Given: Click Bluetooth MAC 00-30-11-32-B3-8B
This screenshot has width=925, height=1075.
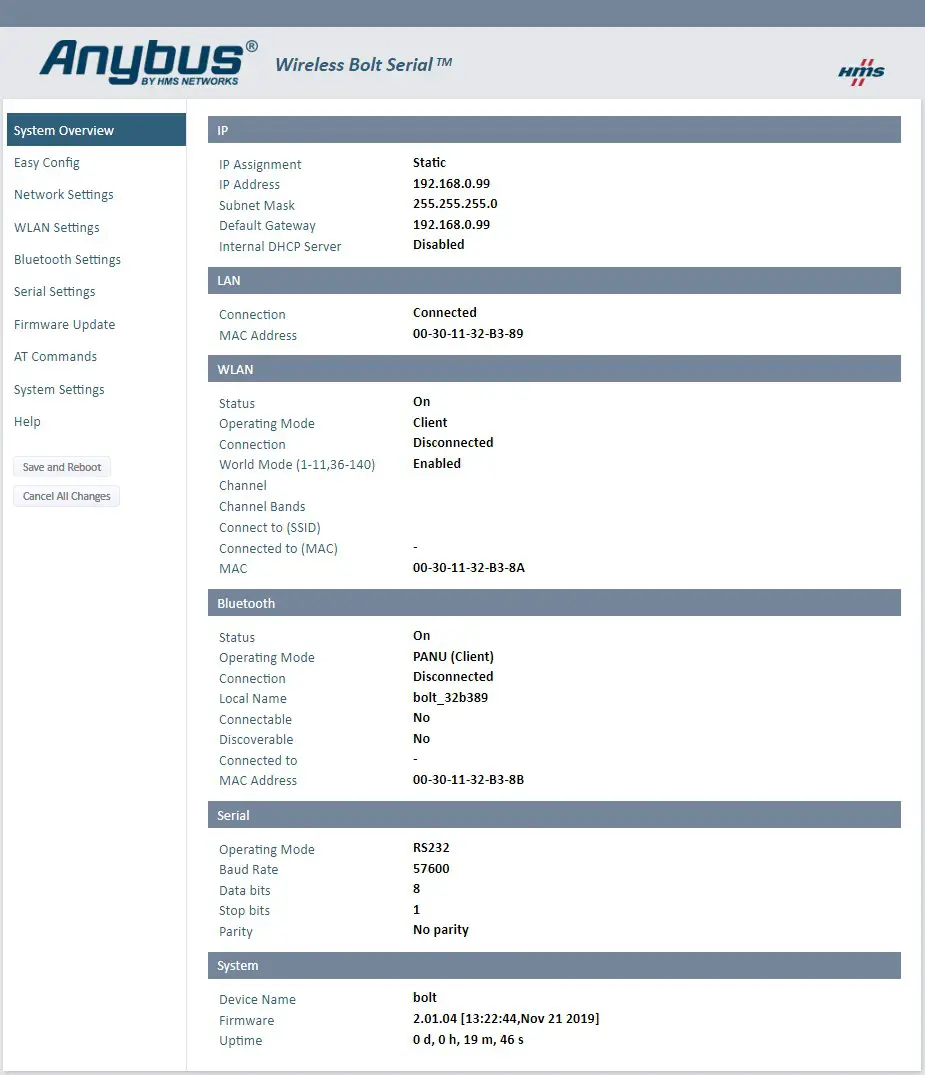Looking at the screenshot, I should tap(468, 780).
